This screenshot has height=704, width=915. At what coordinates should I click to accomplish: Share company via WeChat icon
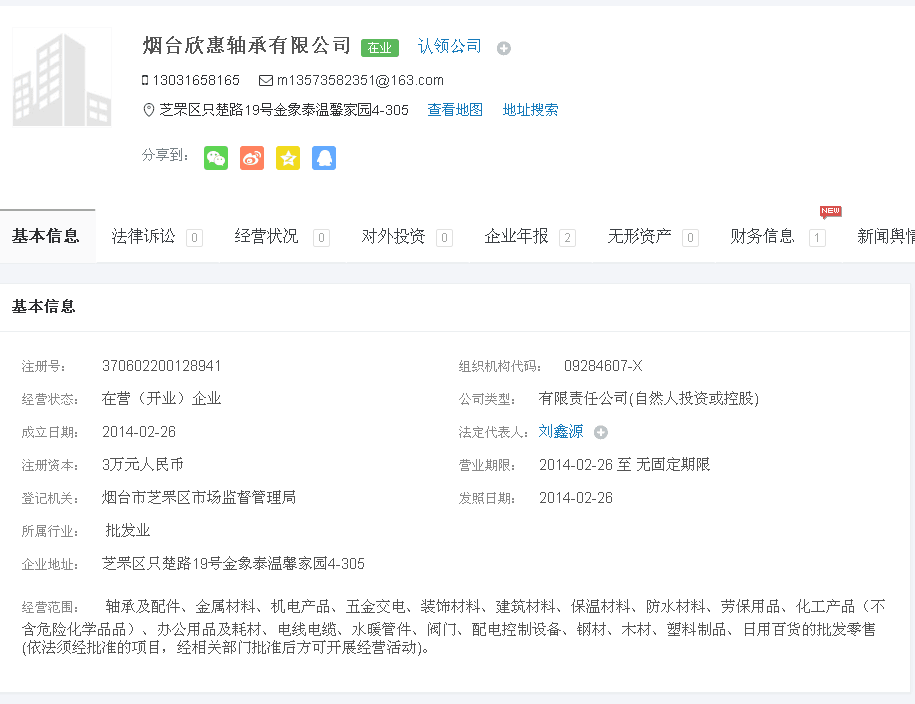[x=216, y=158]
